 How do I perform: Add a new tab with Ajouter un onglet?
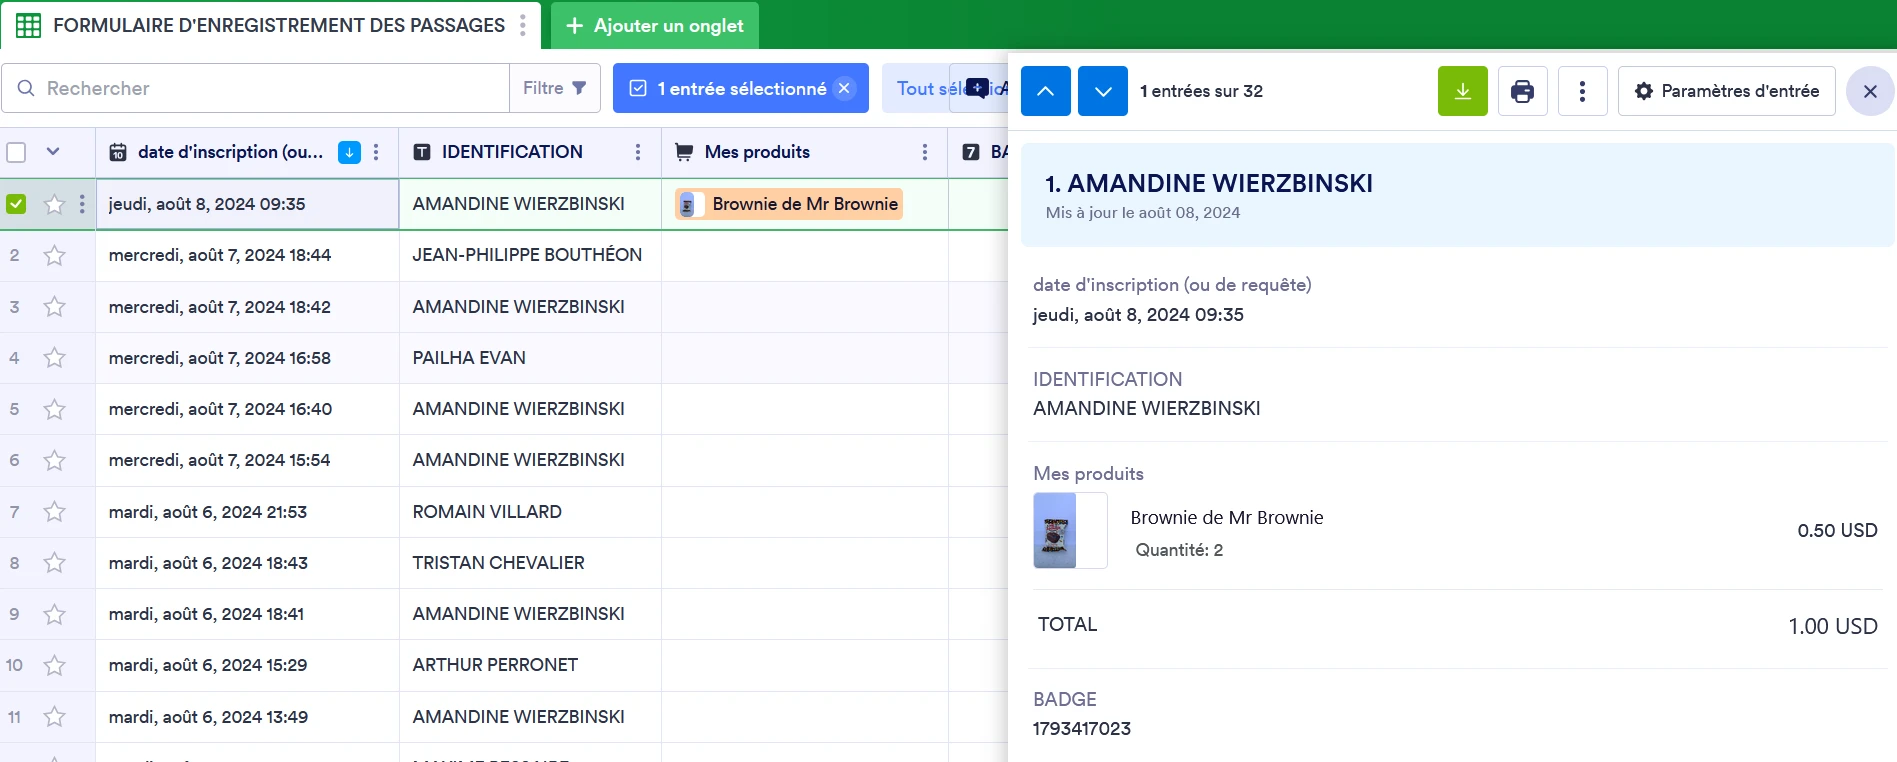(655, 25)
